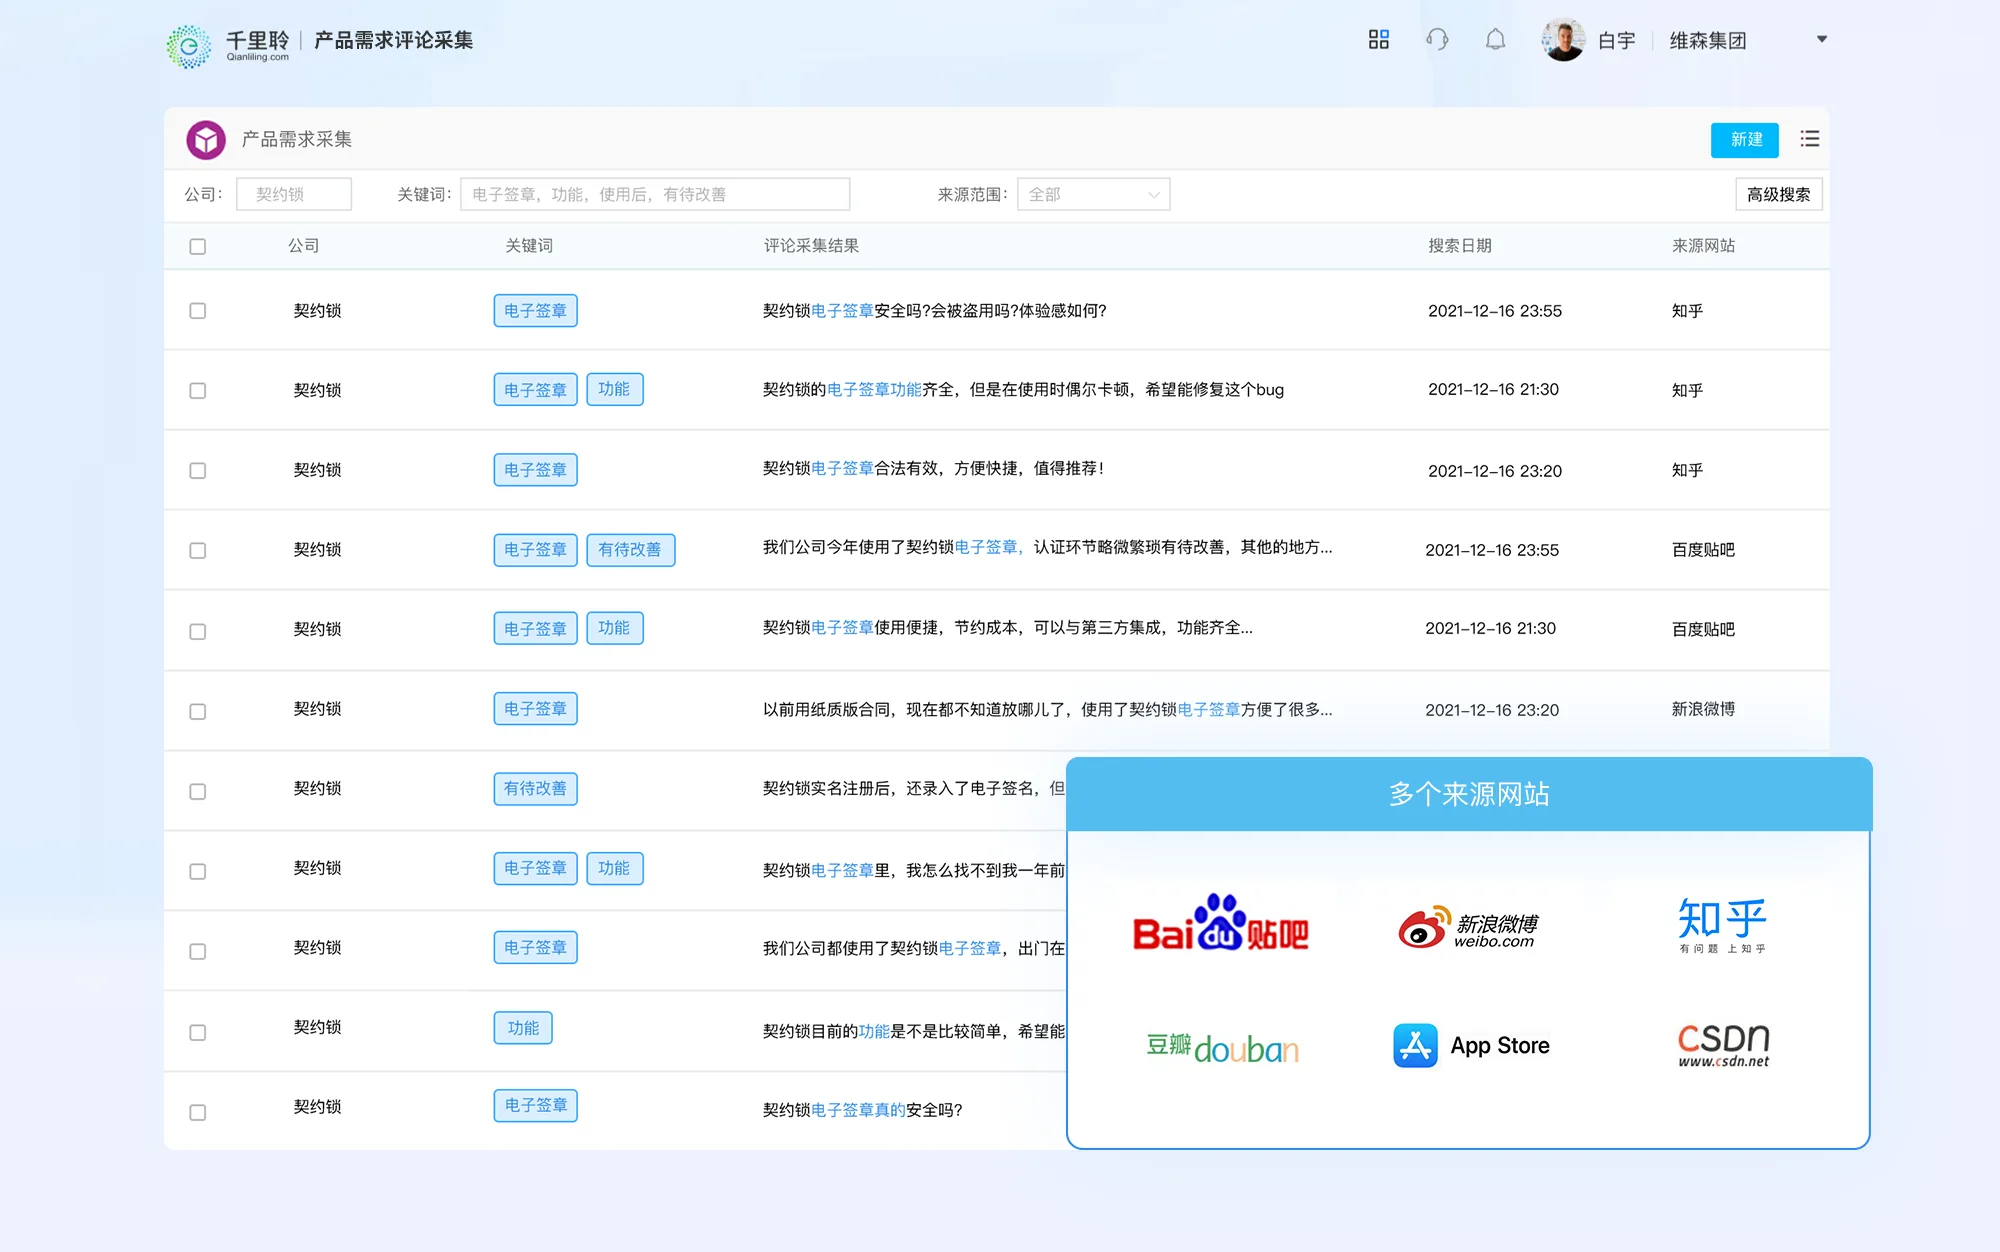The height and width of the screenshot is (1252, 2000).
Task: Click the Douban logo
Action: pos(1222,1047)
